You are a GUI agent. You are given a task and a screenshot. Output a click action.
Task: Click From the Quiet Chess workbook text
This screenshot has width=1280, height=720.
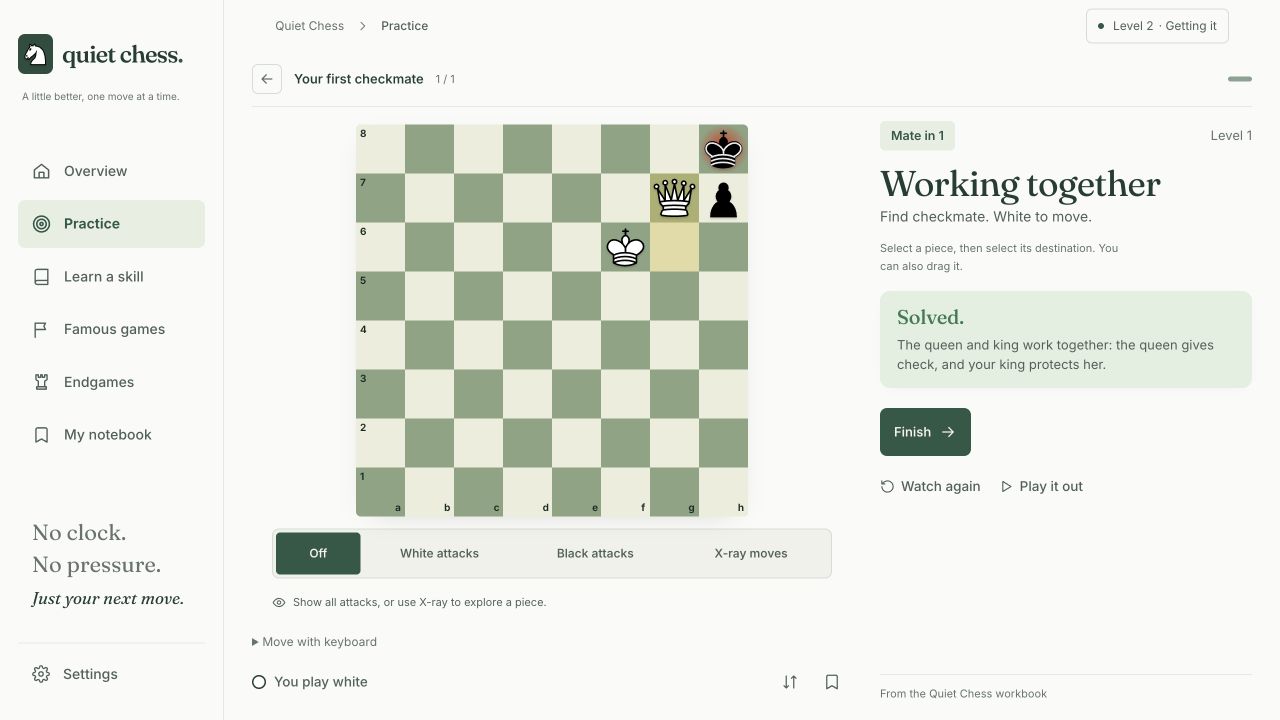point(963,694)
